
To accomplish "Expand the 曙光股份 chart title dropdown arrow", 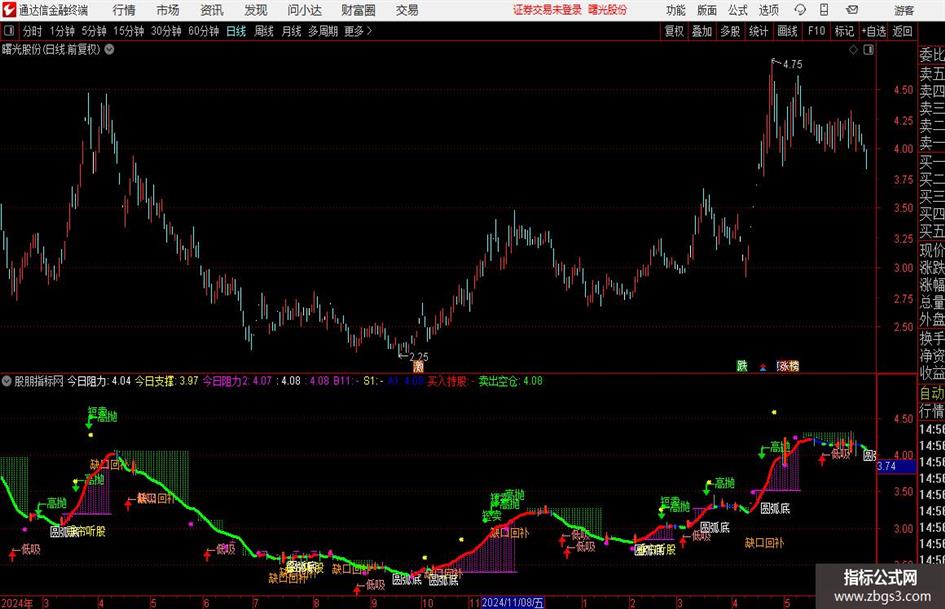I will (109, 50).
